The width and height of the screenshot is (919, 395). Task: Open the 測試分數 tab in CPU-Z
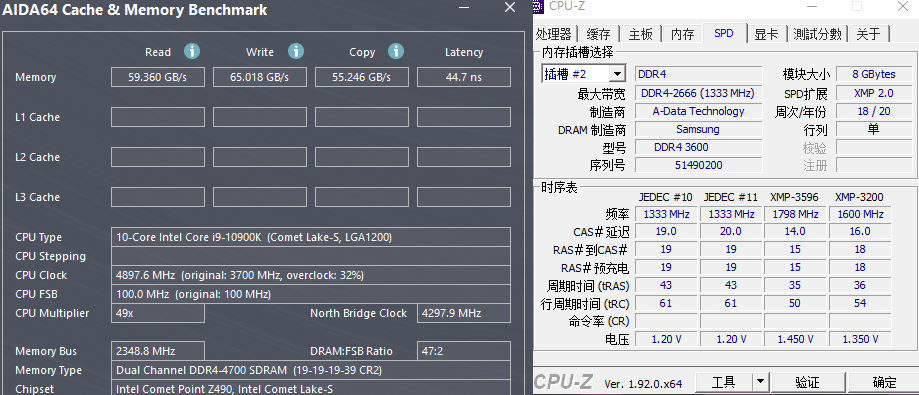(x=817, y=34)
